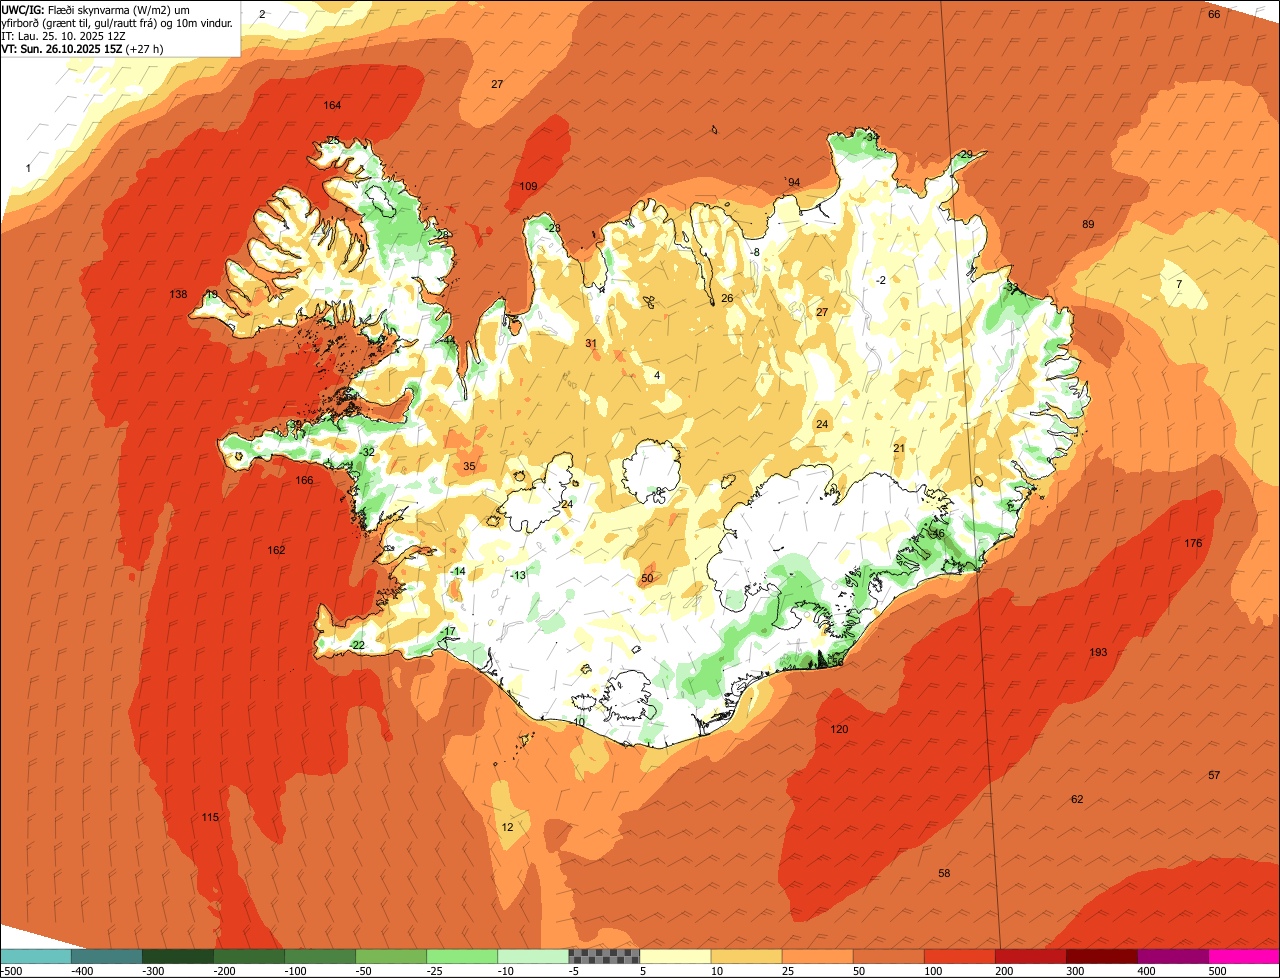Select the legend swatch between -25 and -10
Screen dimensions: 1280x978
(x=462, y=956)
